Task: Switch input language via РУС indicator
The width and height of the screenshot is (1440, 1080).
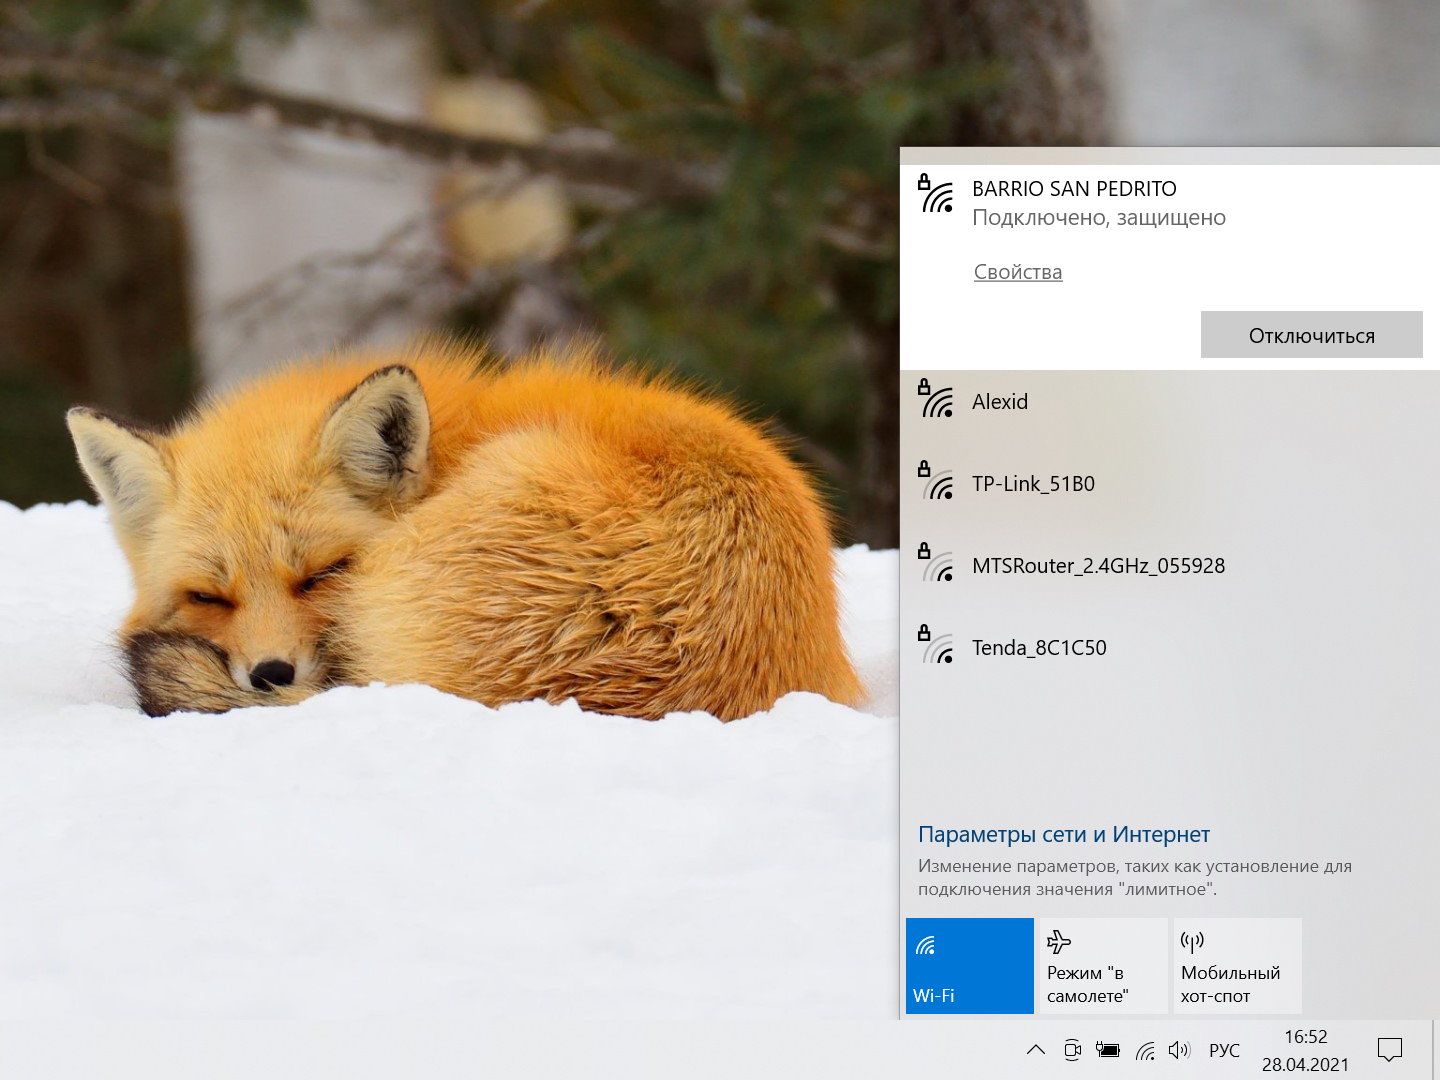Action: [x=1224, y=1050]
